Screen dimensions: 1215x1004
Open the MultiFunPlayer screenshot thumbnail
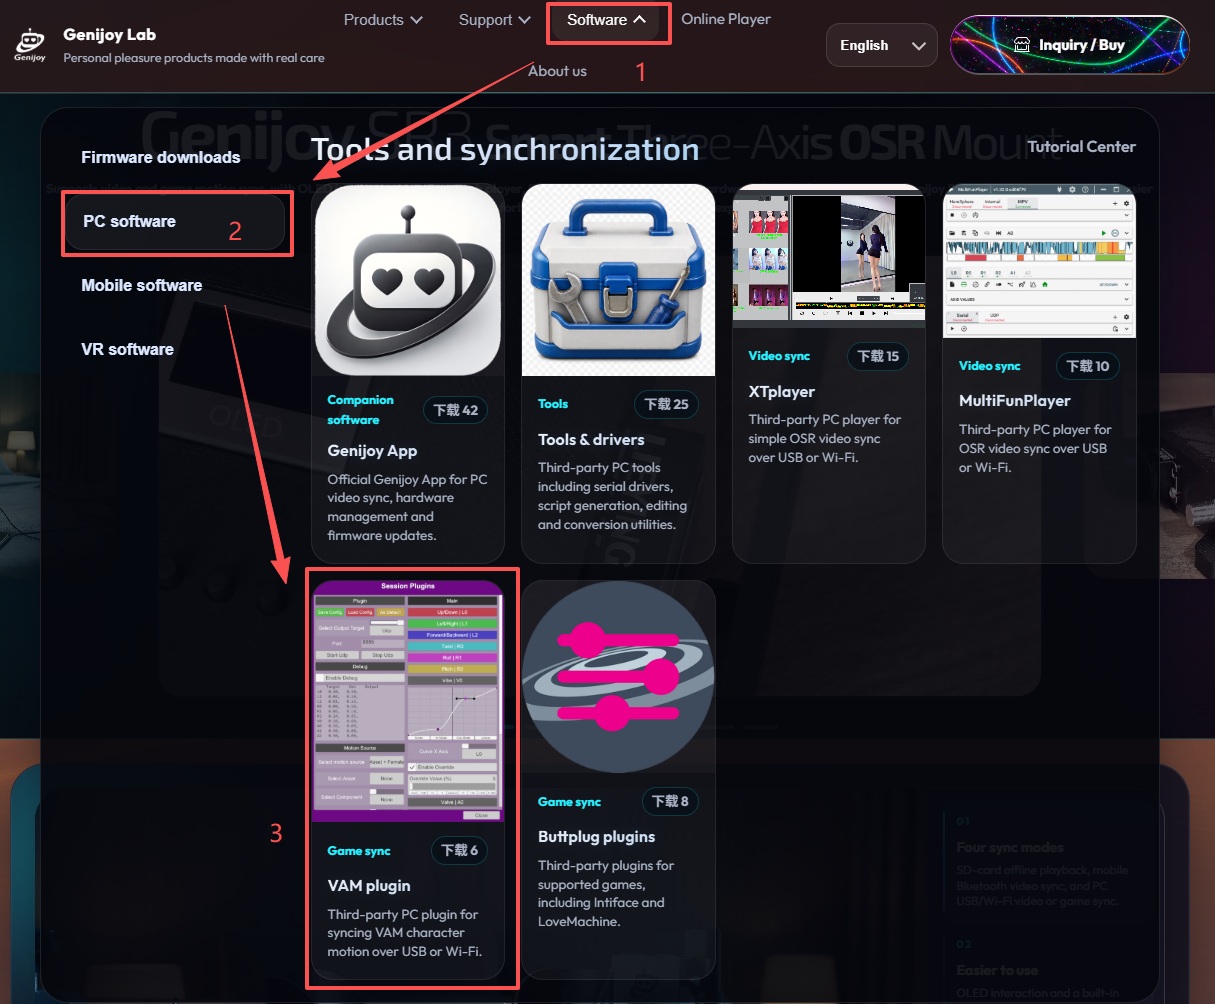point(1039,261)
